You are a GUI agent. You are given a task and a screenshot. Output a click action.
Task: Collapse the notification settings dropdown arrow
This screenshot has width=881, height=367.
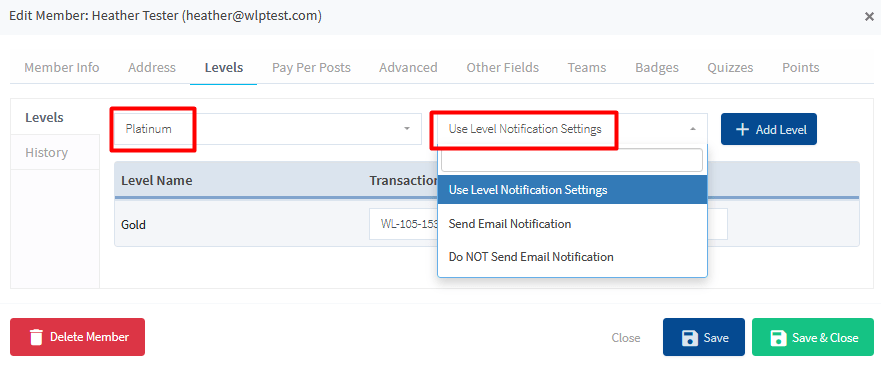692,129
